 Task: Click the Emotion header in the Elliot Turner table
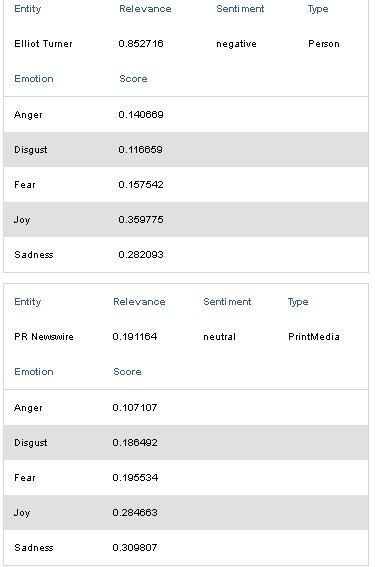point(34,78)
